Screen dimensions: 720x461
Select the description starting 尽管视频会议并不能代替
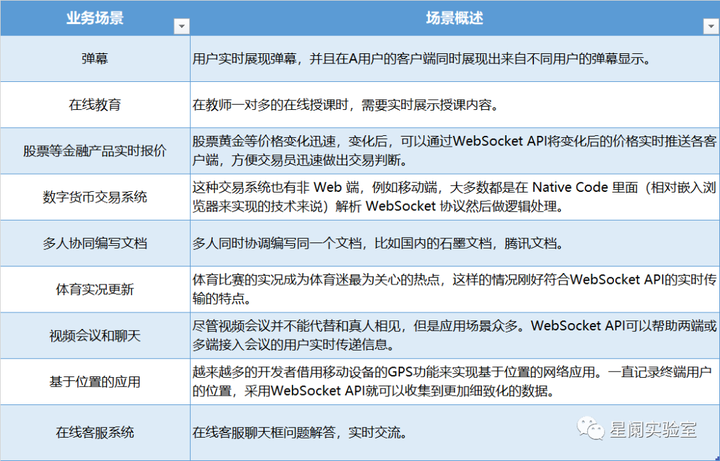point(455,336)
